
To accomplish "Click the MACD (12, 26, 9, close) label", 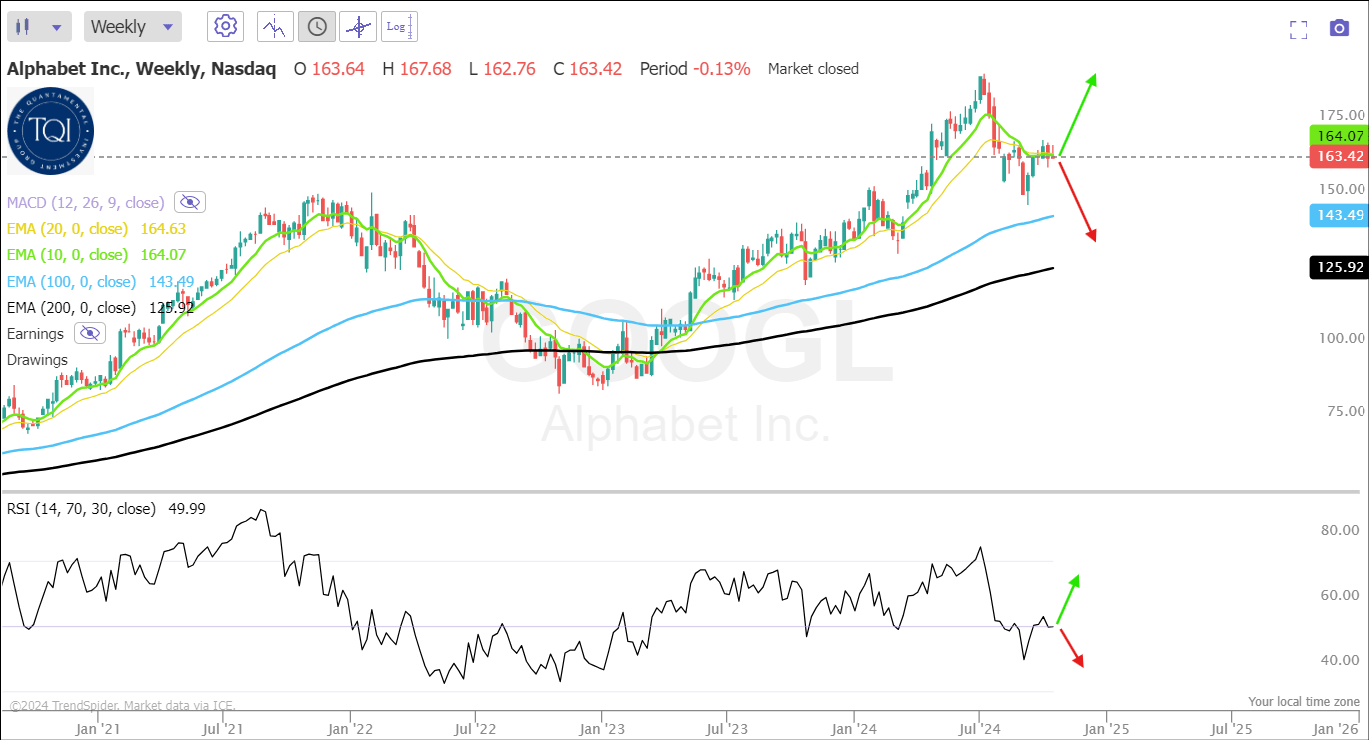I will (87, 202).
